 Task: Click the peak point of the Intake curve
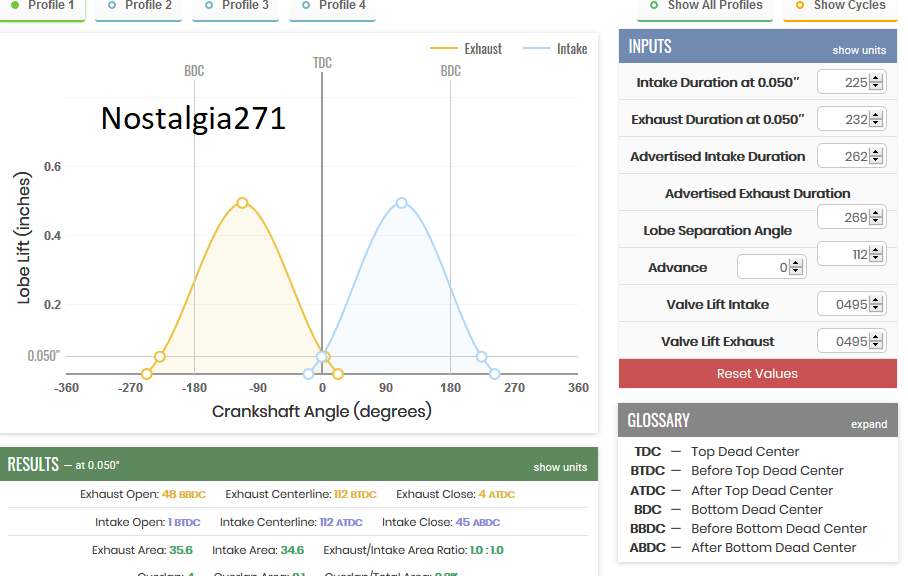coord(401,203)
